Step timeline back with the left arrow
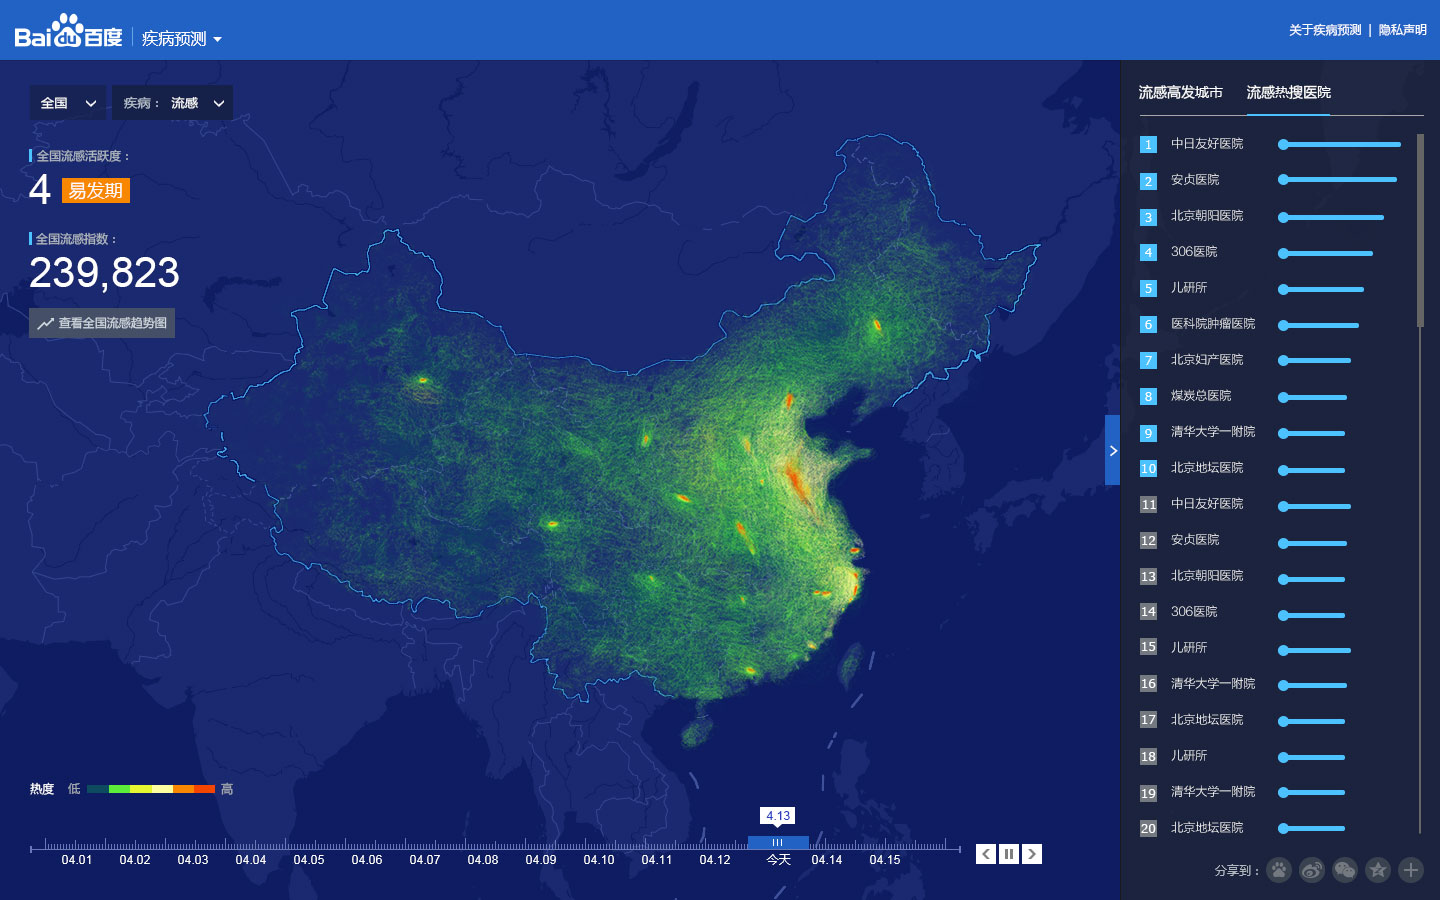The width and height of the screenshot is (1440, 900). click(986, 854)
